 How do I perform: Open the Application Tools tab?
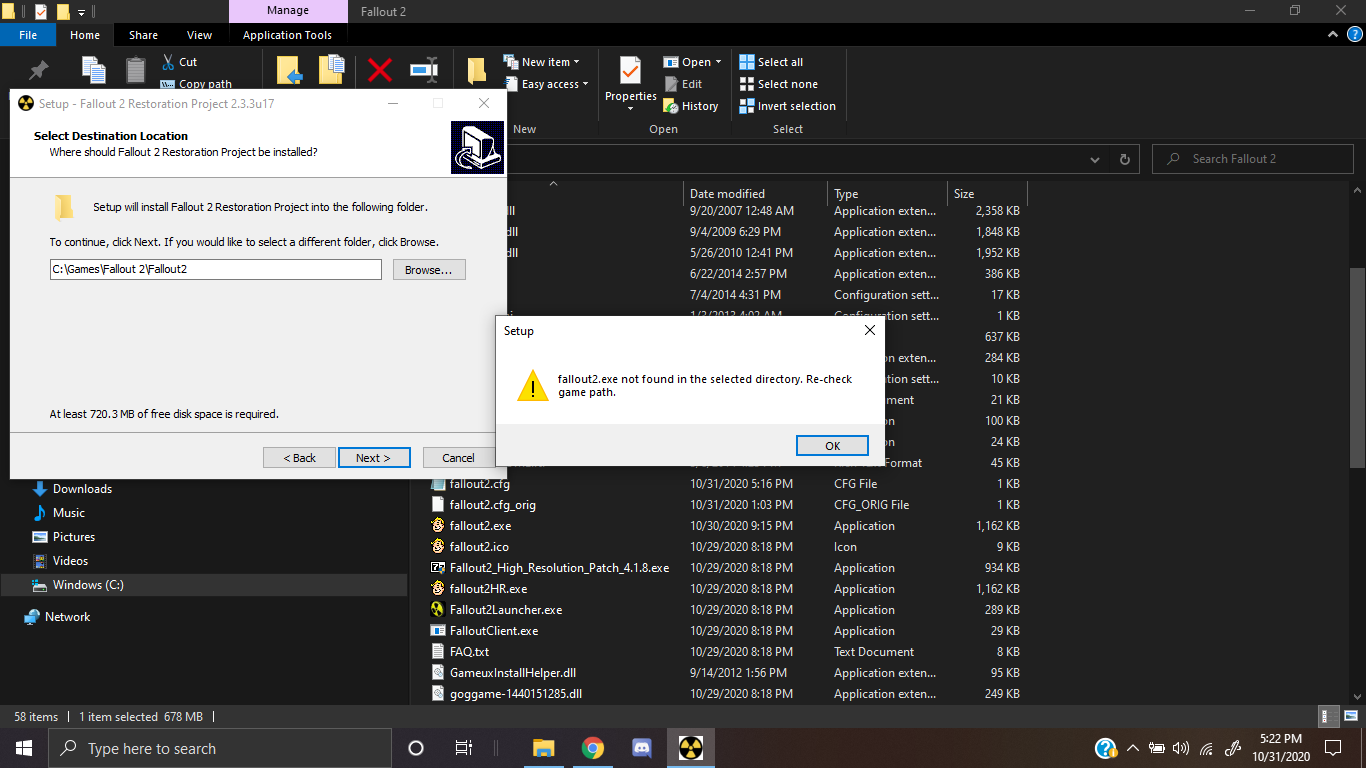coord(287,35)
